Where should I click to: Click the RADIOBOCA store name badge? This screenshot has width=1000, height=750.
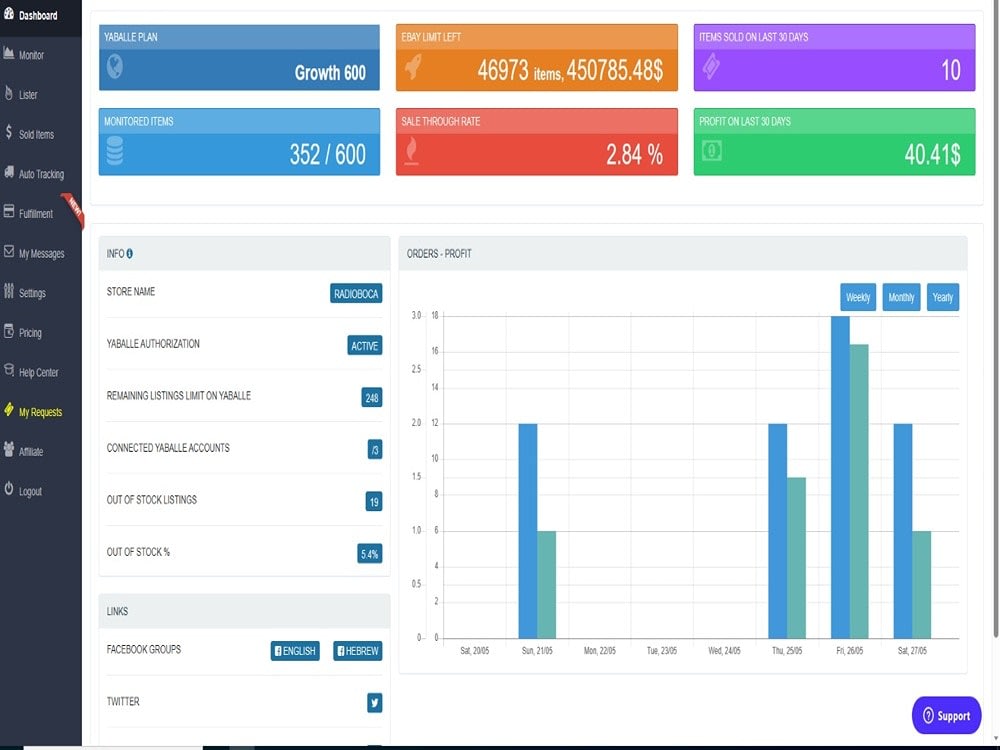click(356, 293)
